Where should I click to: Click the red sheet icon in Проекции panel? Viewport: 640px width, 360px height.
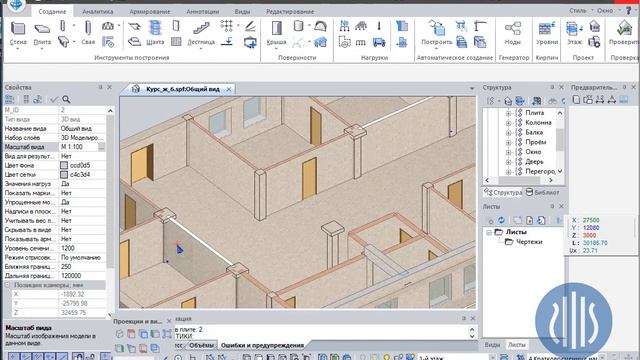click(131, 333)
